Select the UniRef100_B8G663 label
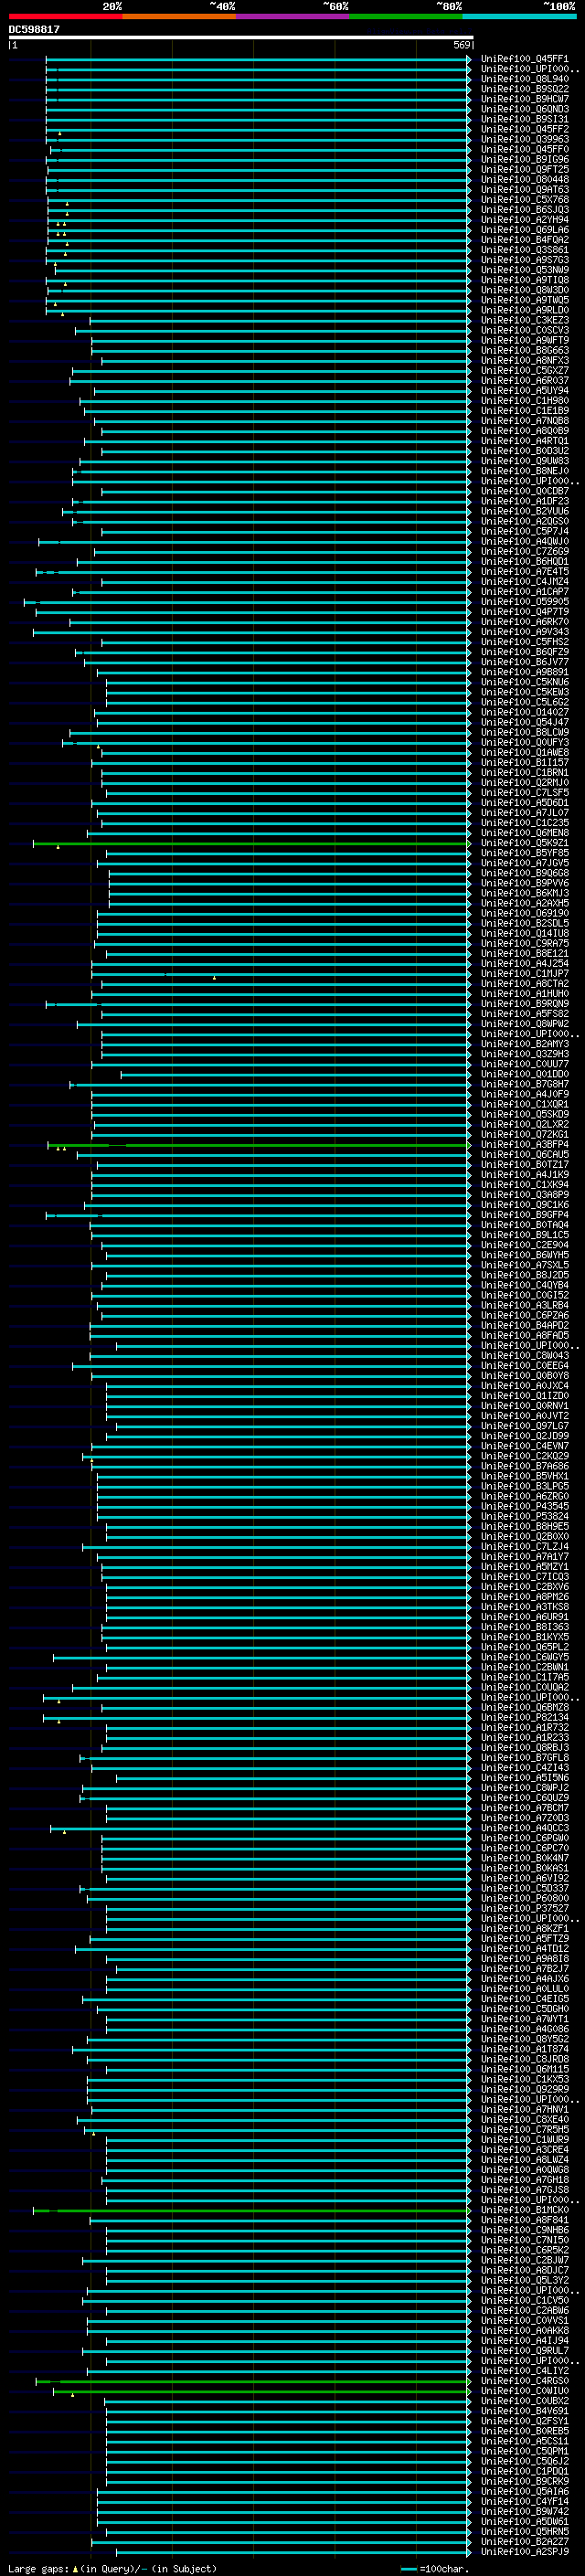This screenshot has height=2576, width=585. point(524,351)
